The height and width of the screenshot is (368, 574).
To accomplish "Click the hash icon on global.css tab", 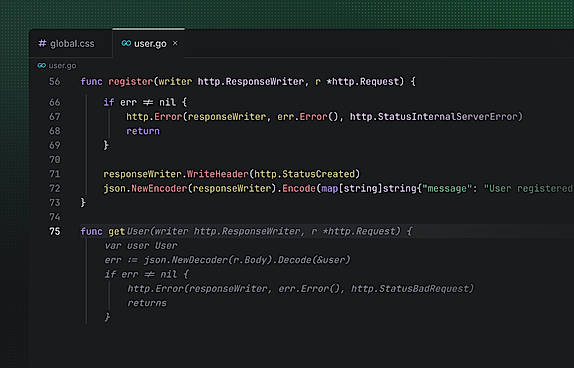I will [x=42, y=44].
